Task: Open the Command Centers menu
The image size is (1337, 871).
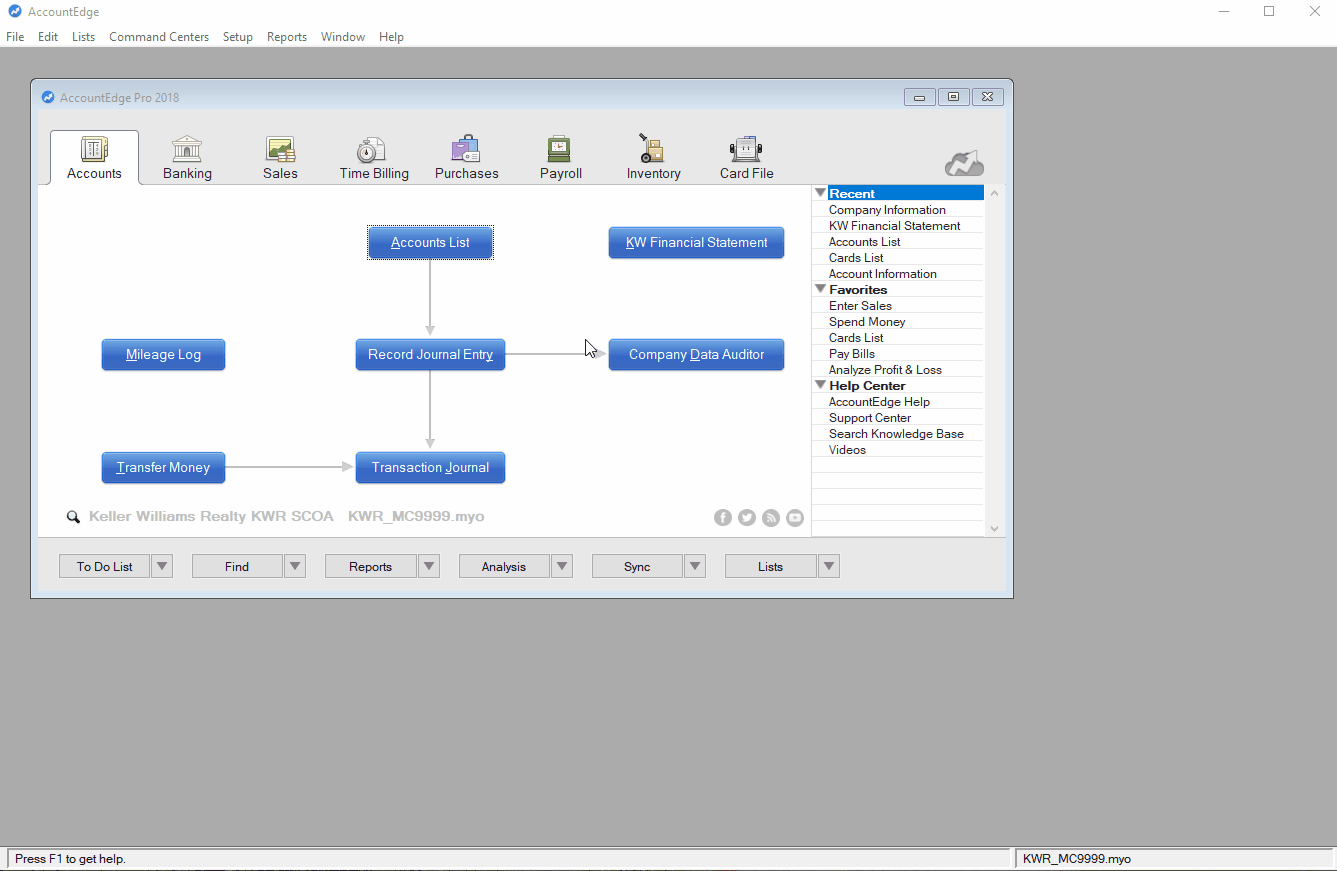Action: [x=159, y=37]
